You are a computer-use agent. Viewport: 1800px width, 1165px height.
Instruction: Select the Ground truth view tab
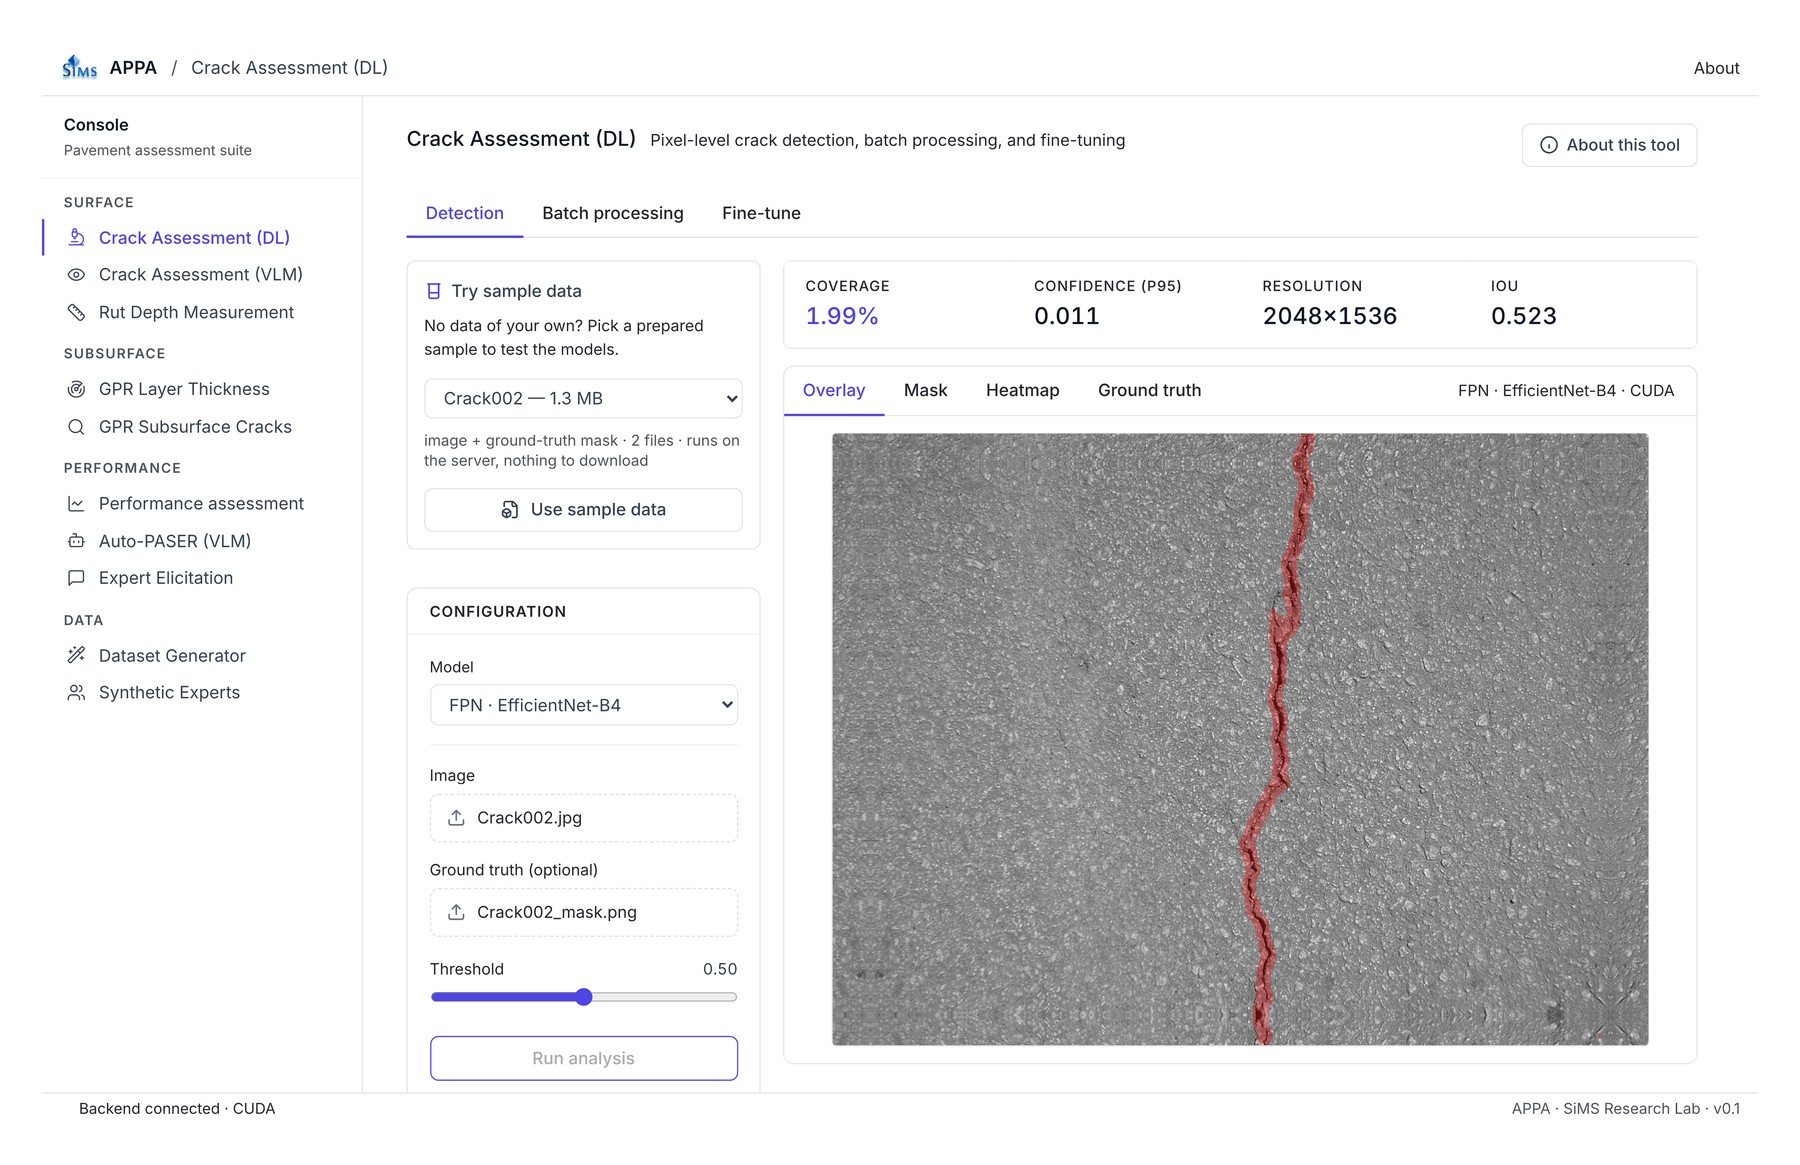[1149, 390]
